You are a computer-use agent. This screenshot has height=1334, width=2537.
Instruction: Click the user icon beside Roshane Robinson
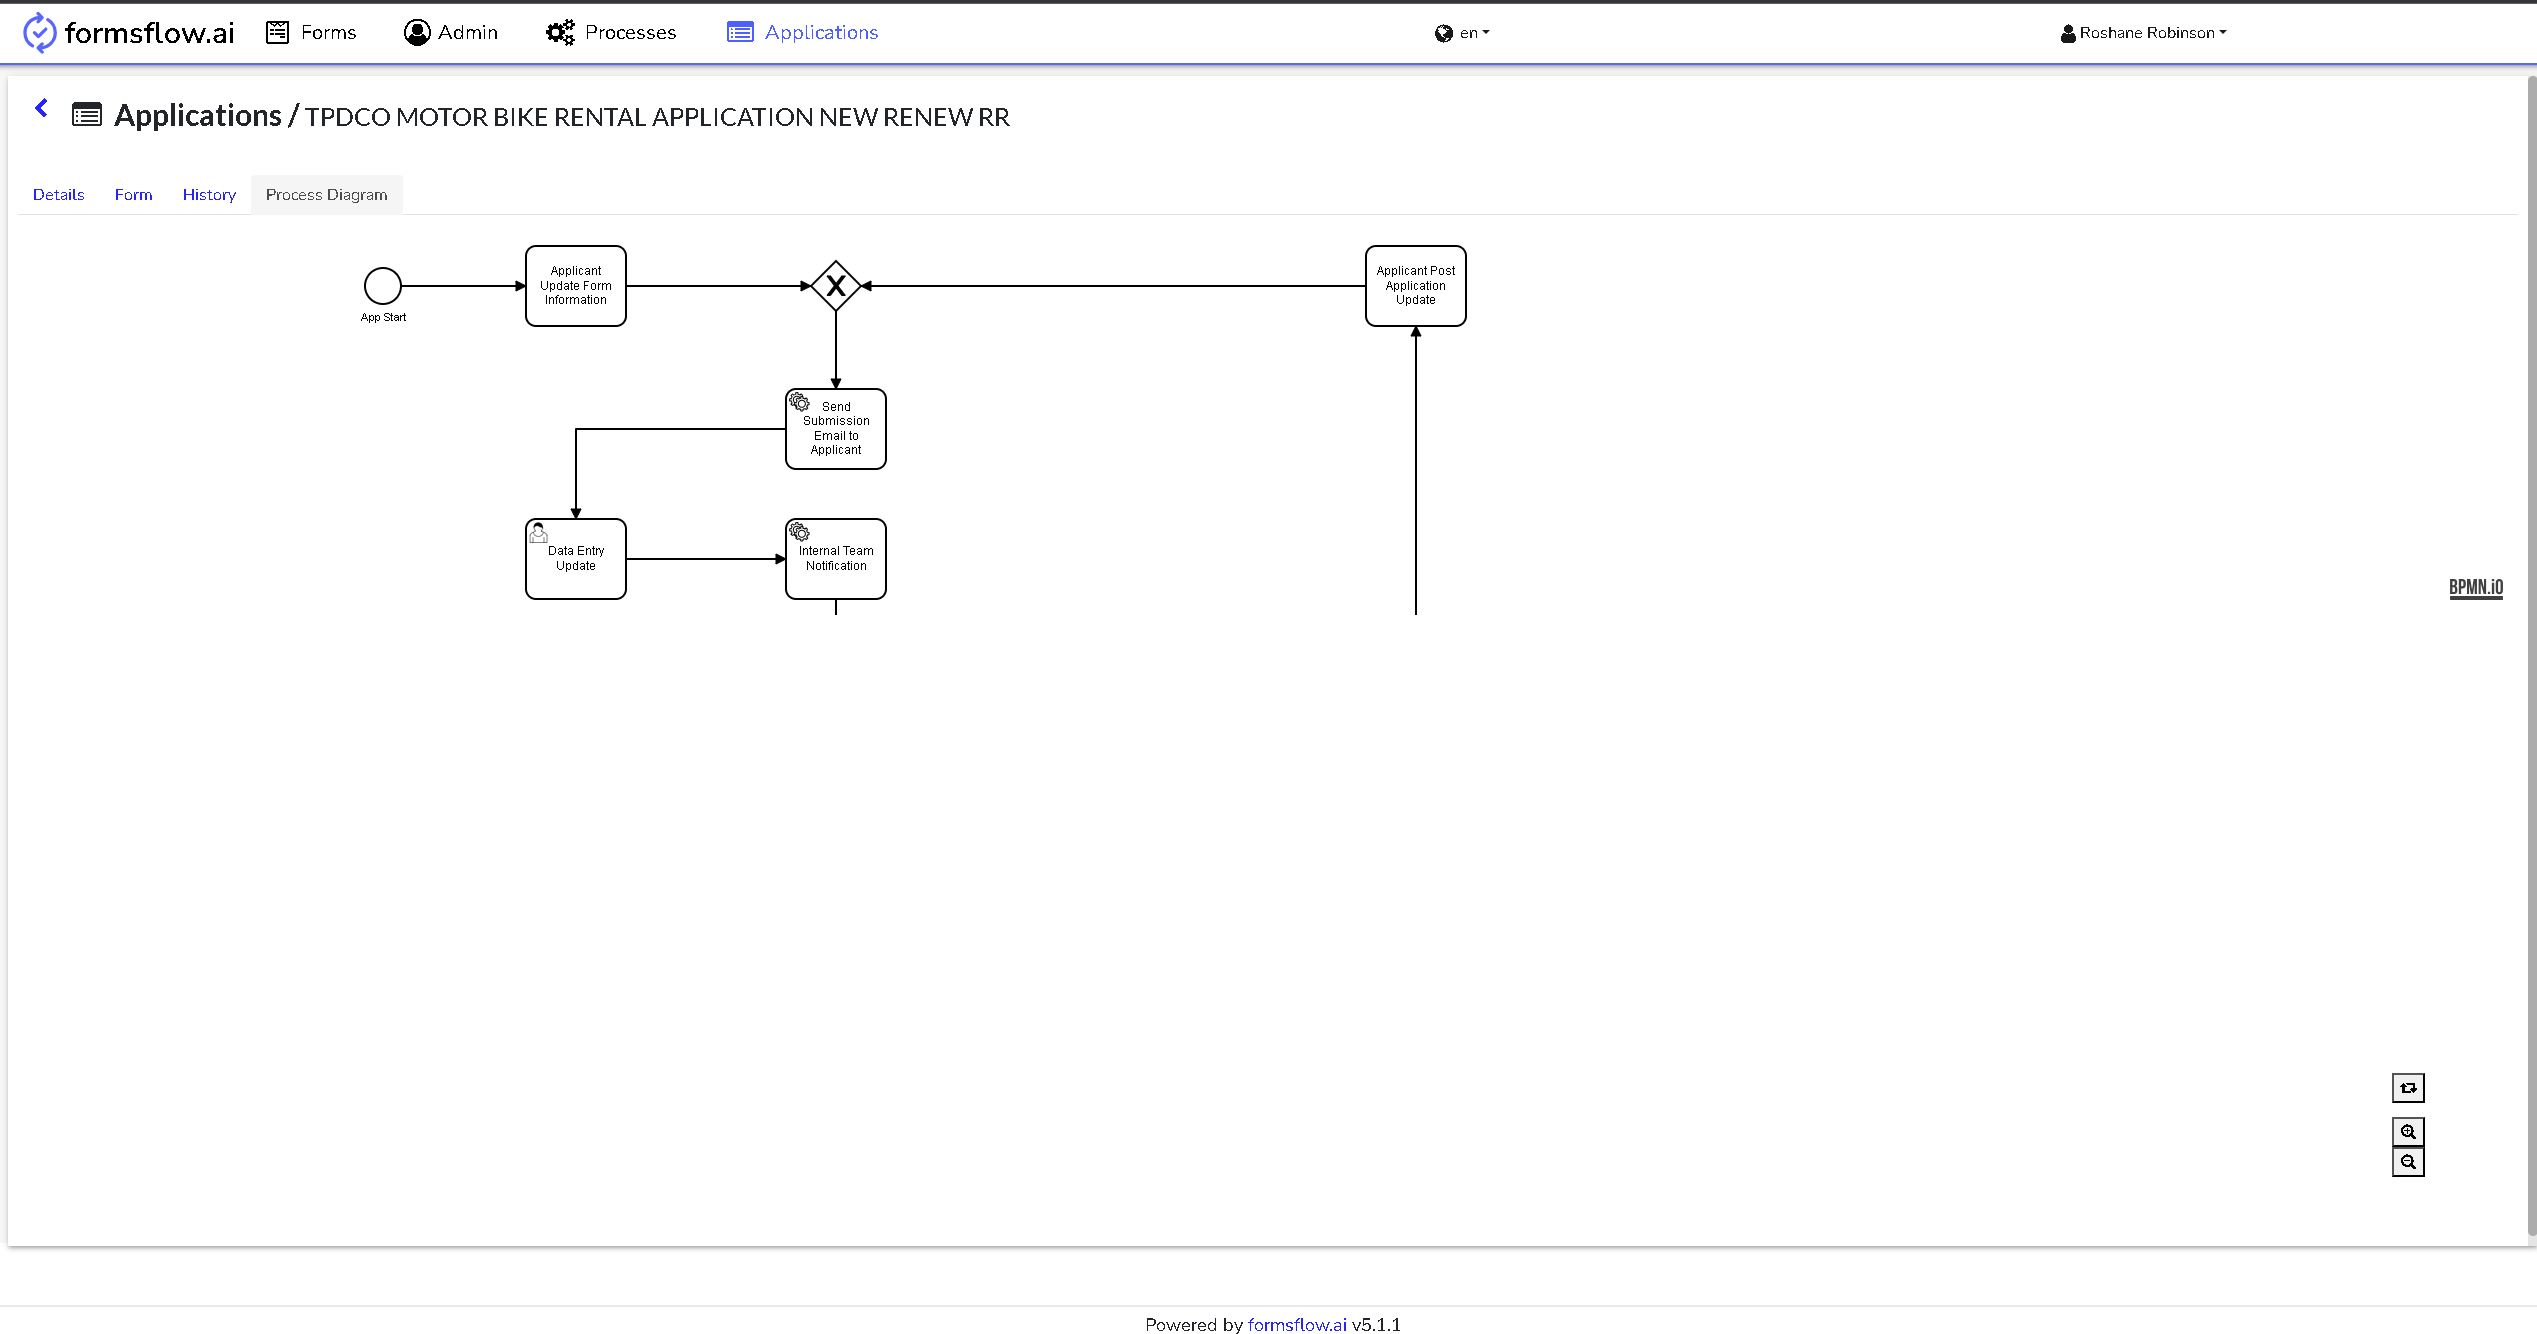(2067, 31)
